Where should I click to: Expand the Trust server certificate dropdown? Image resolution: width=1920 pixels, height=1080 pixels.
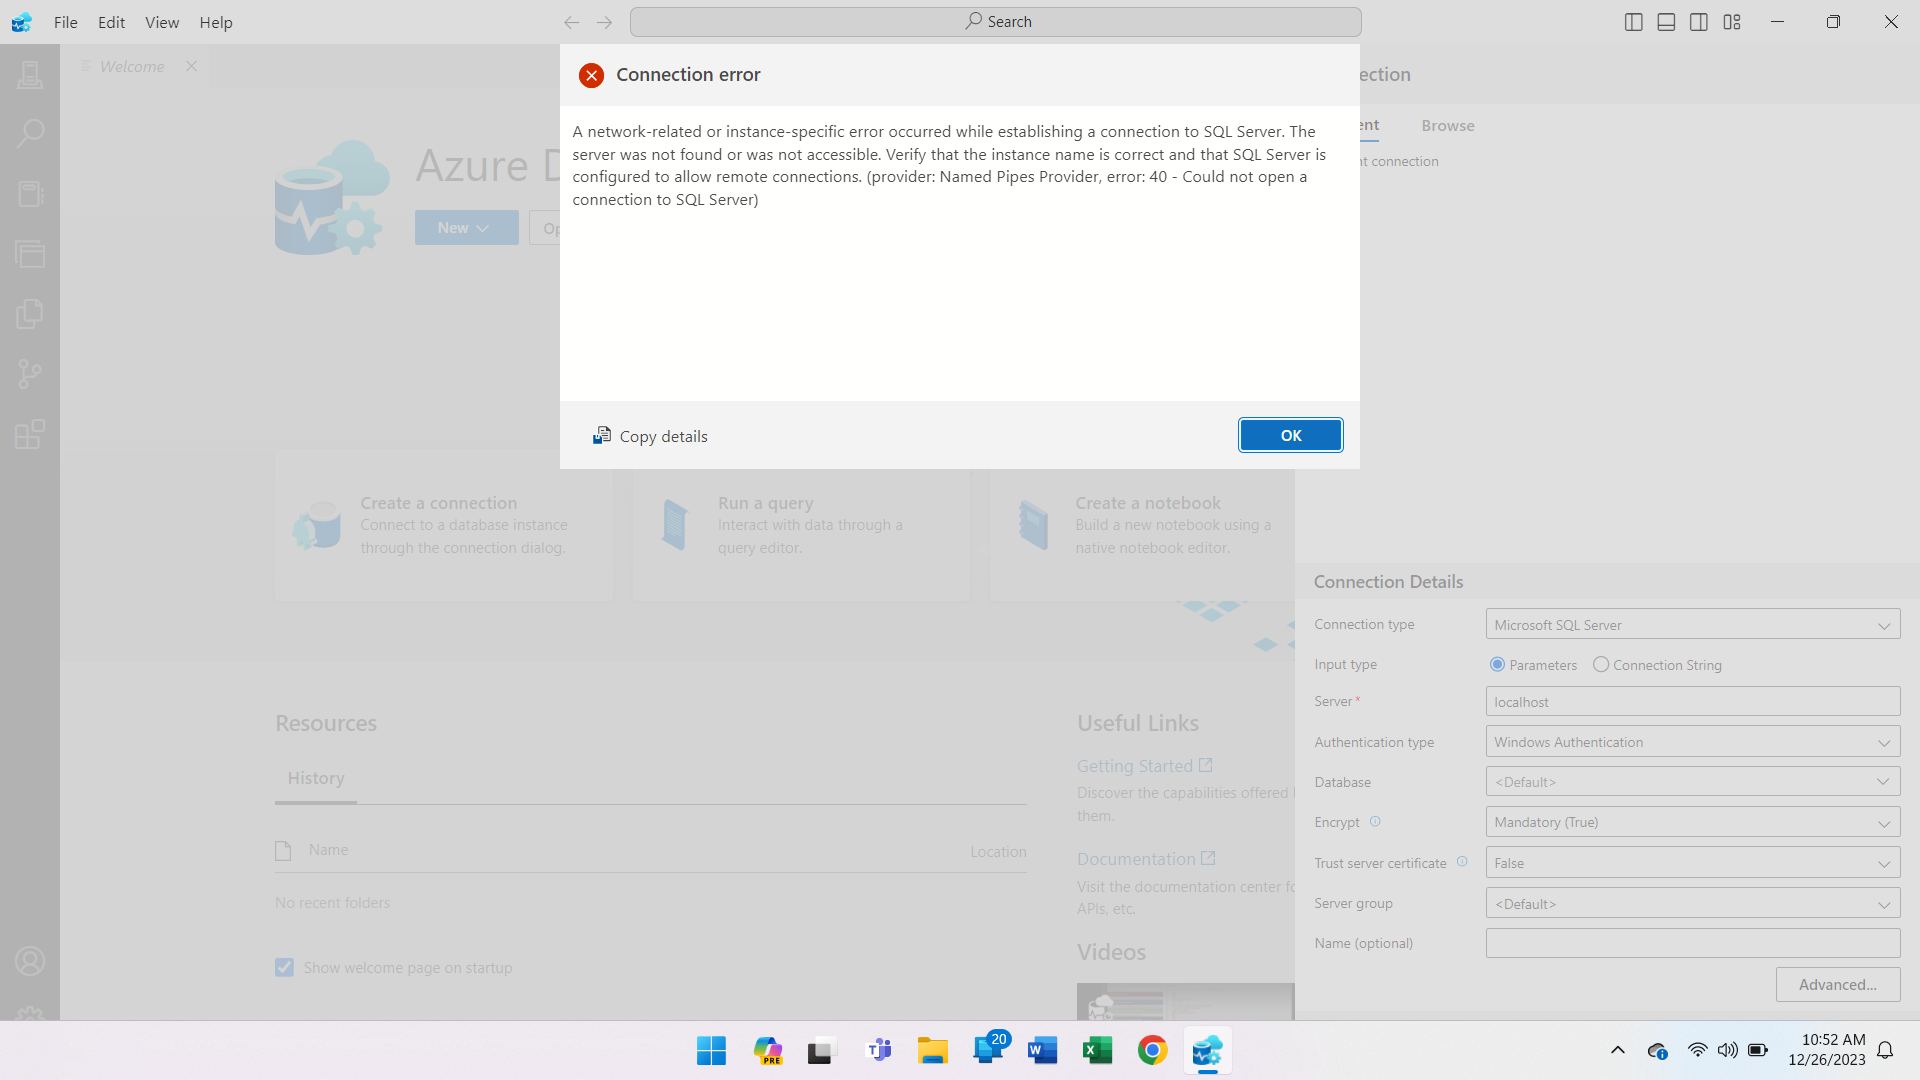coord(1693,863)
